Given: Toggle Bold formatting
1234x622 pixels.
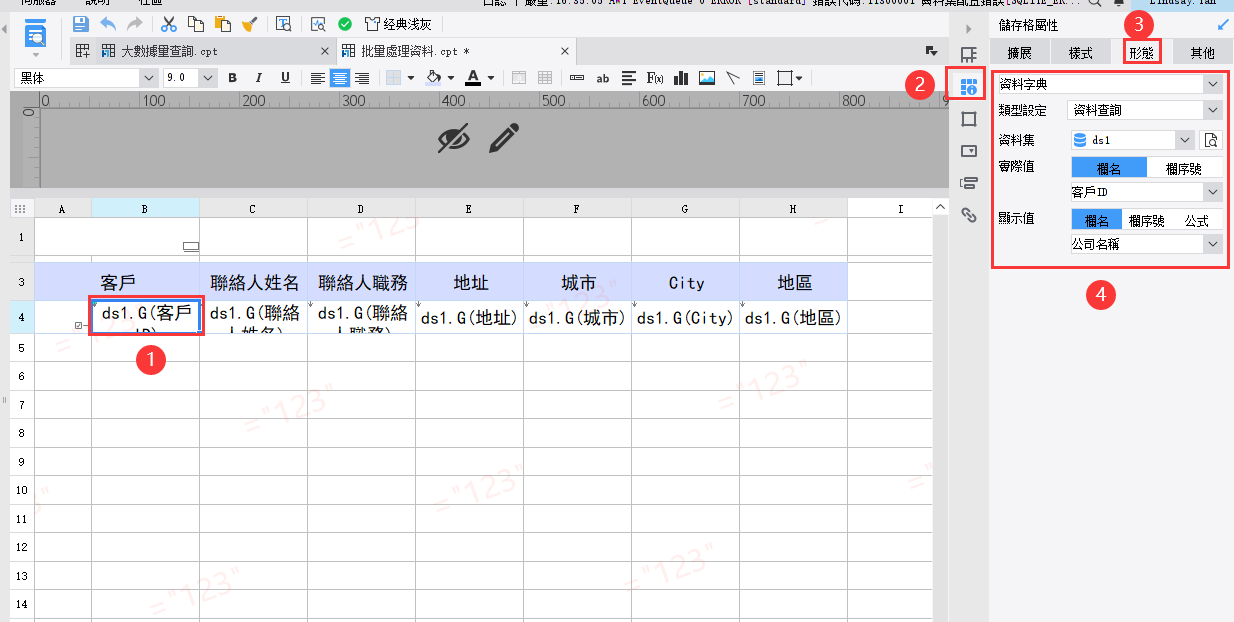Looking at the screenshot, I should pos(232,77).
